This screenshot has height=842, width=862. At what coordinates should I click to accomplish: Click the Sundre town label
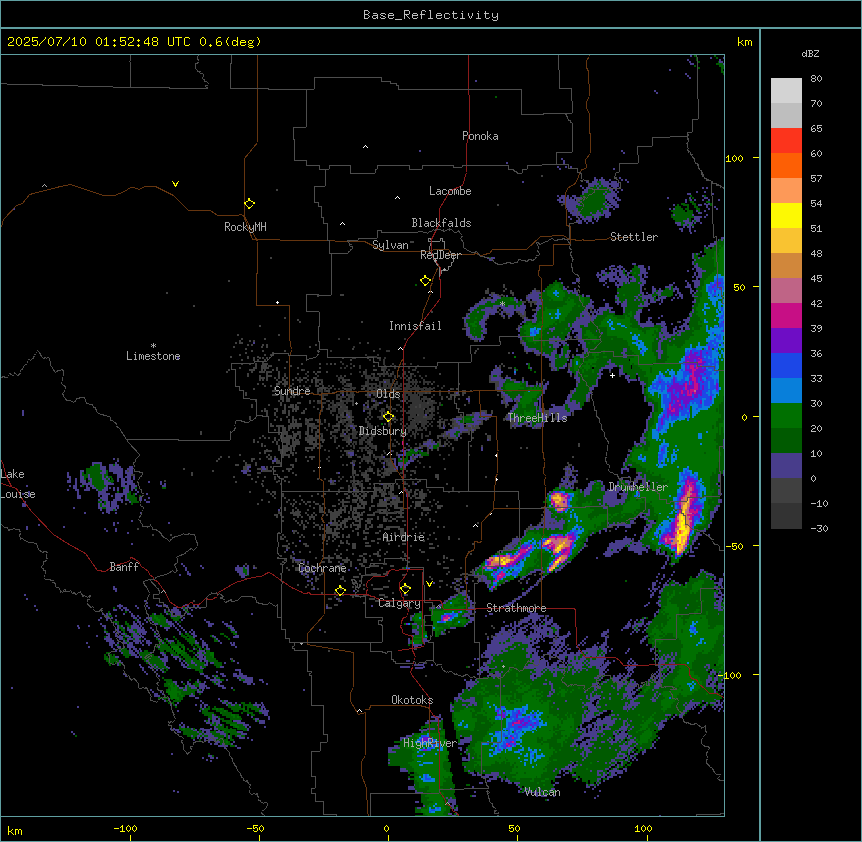[x=292, y=391]
